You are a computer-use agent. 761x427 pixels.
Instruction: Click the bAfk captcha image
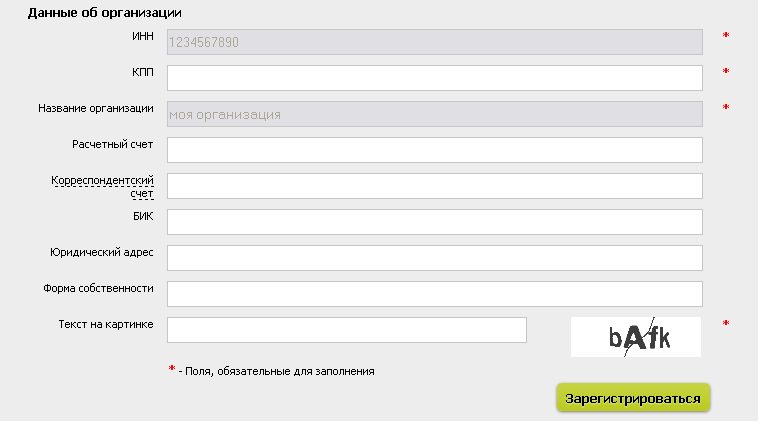[636, 337]
